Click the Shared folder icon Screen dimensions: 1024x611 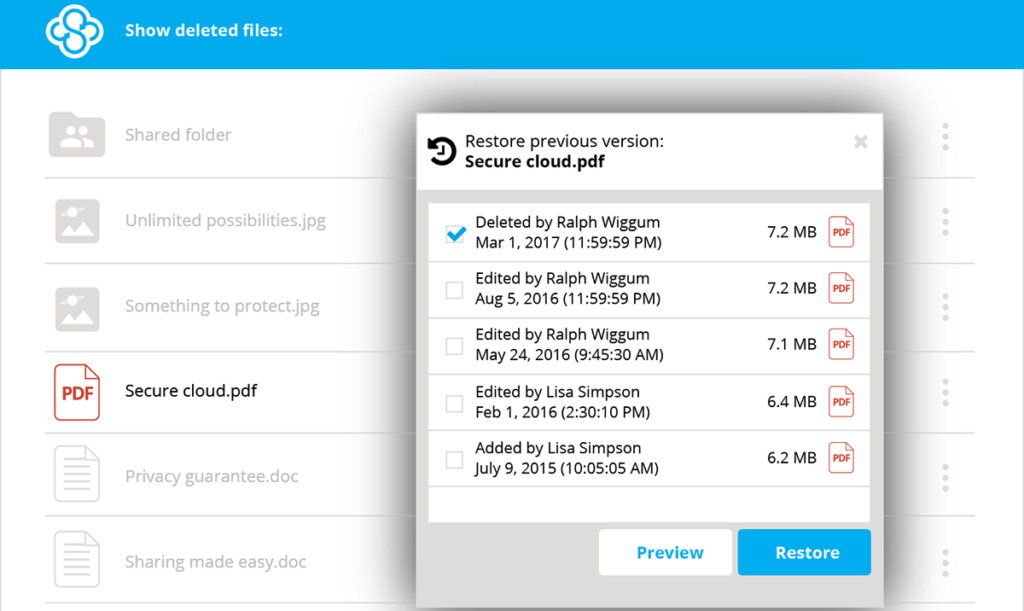point(77,135)
